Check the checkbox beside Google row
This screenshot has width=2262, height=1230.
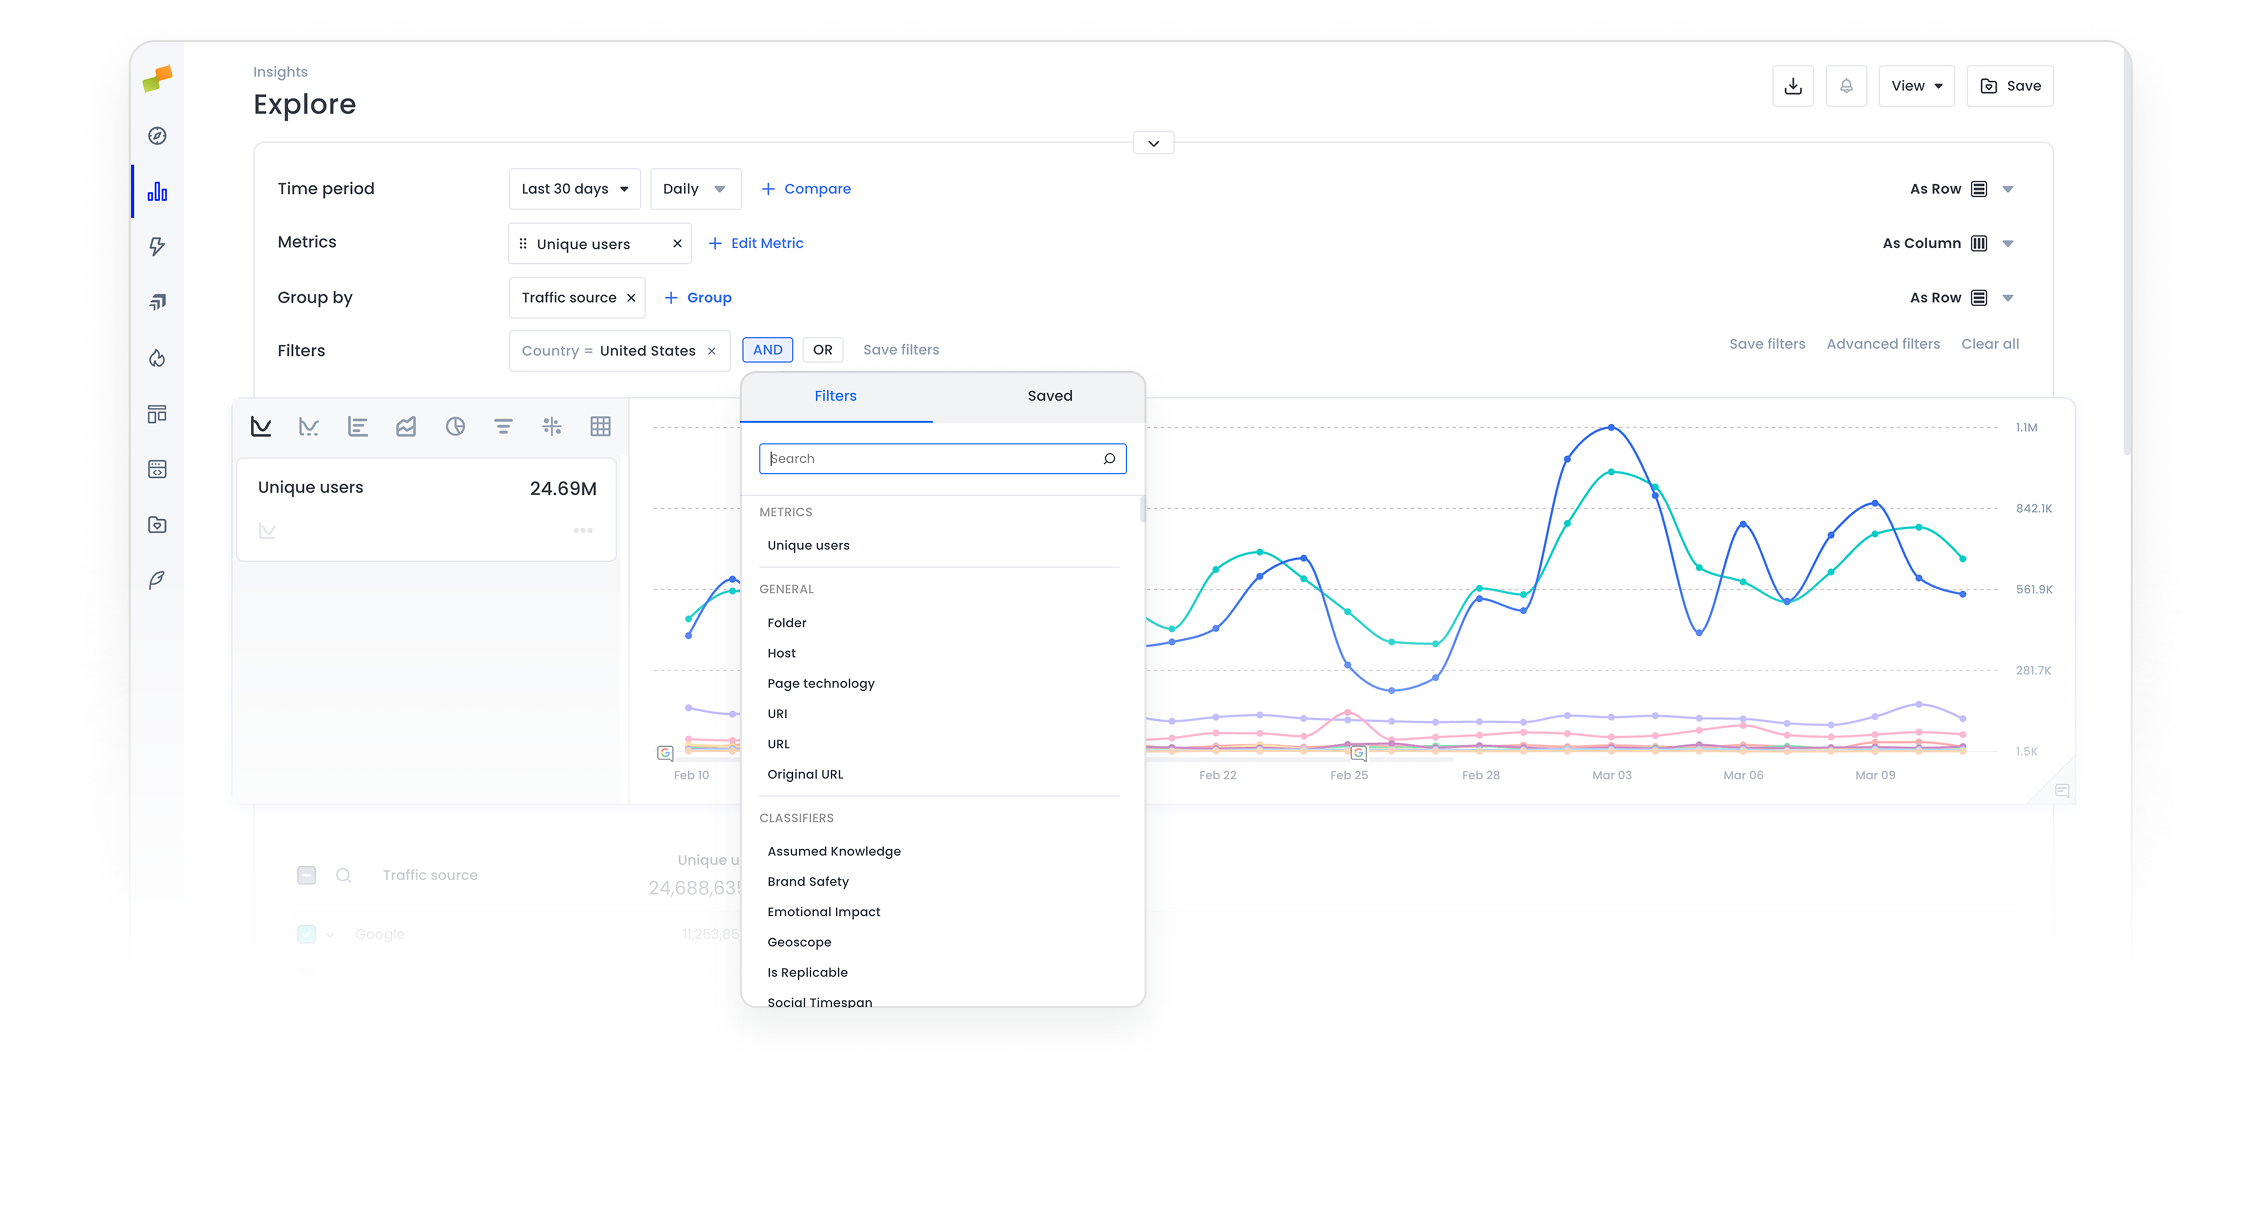point(306,933)
